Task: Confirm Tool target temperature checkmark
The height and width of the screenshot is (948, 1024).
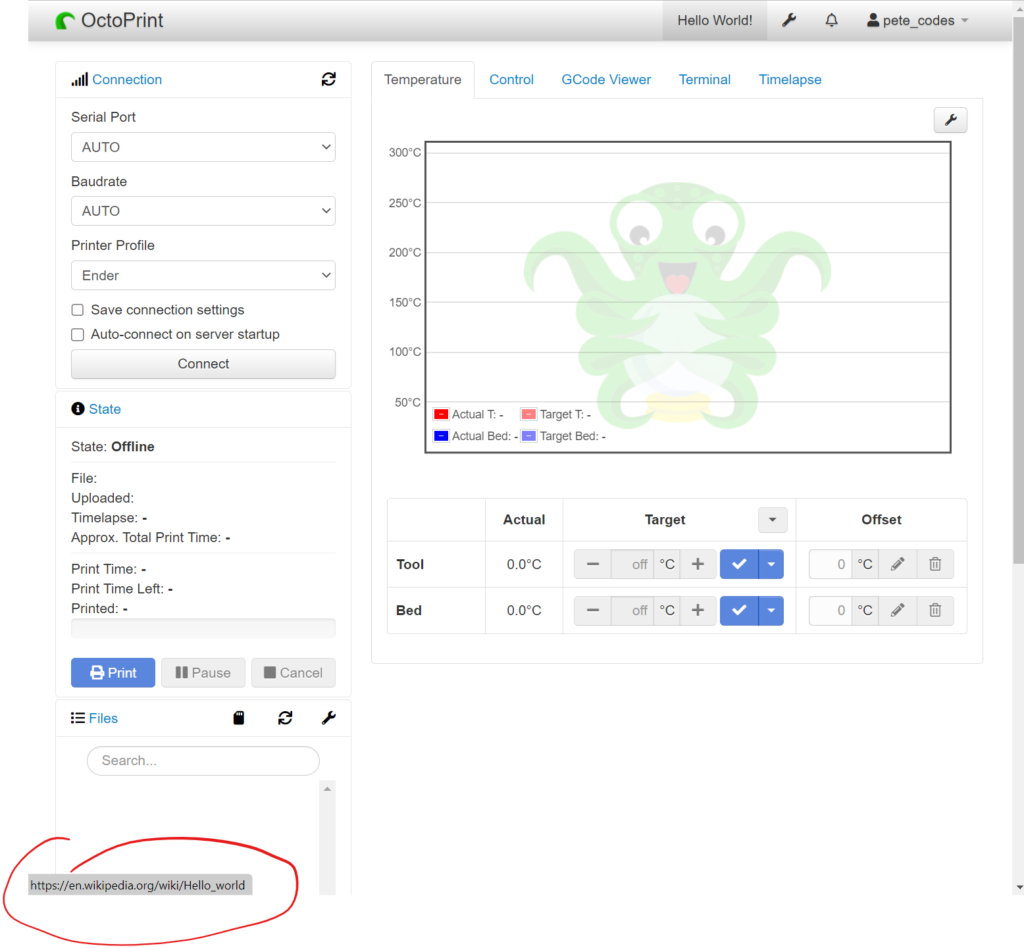Action: (x=739, y=564)
